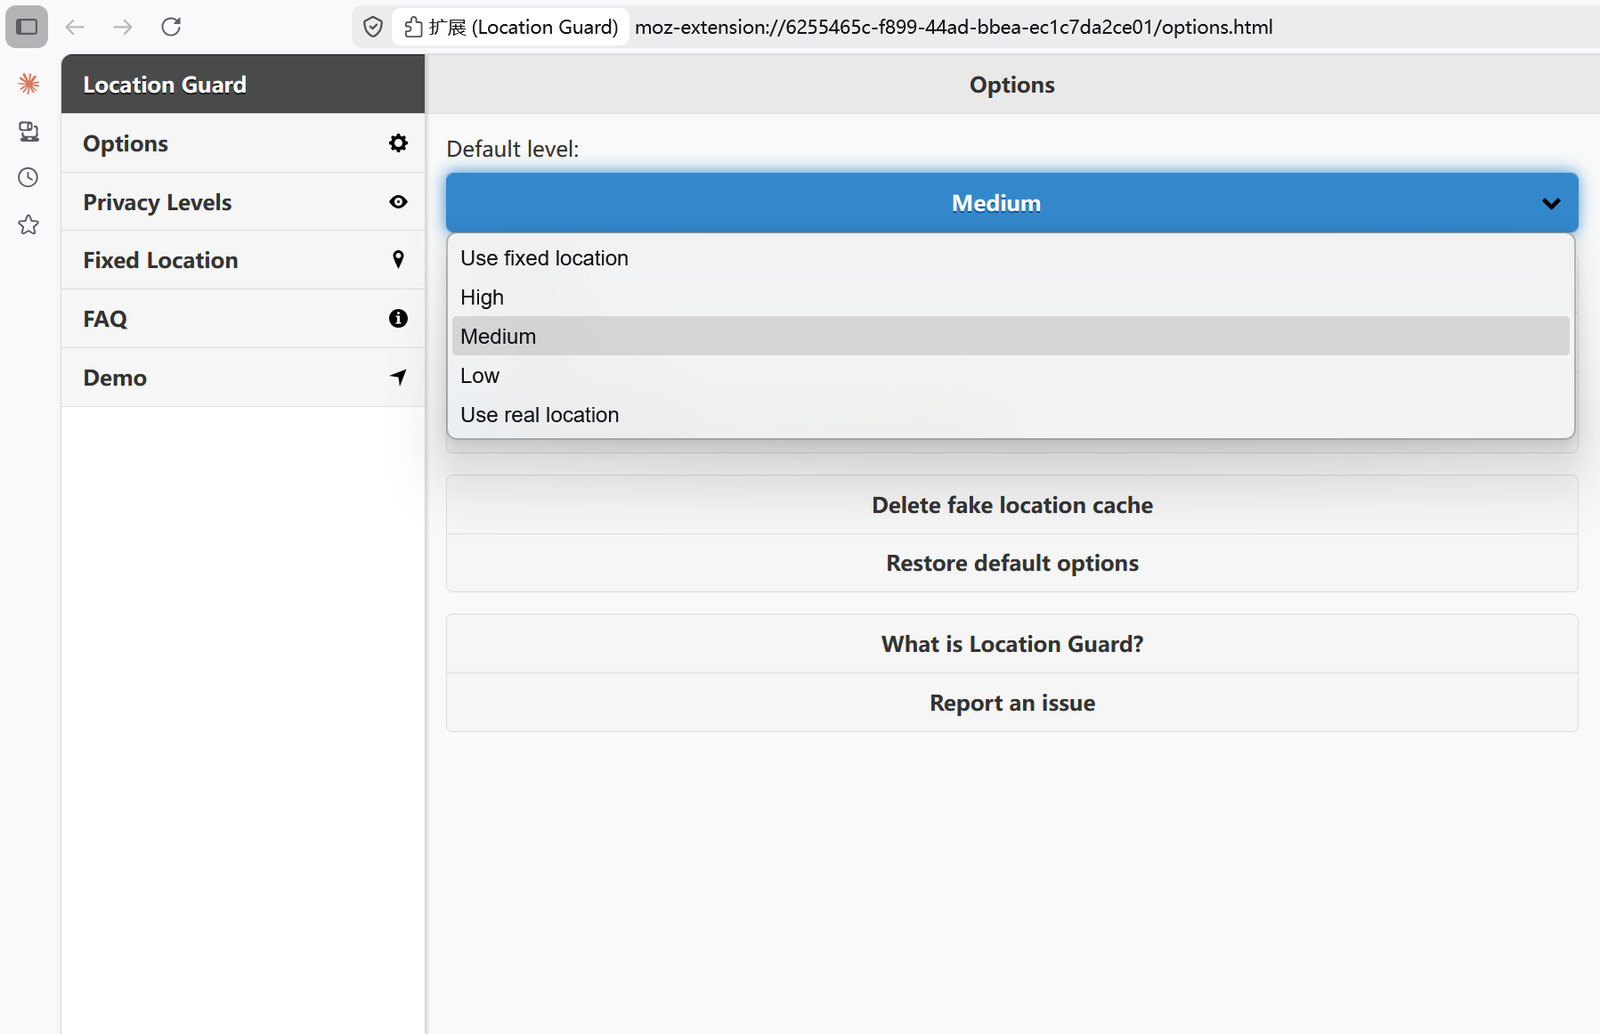Click the arrow icon beside Demo
This screenshot has width=1600, height=1034.
point(398,377)
